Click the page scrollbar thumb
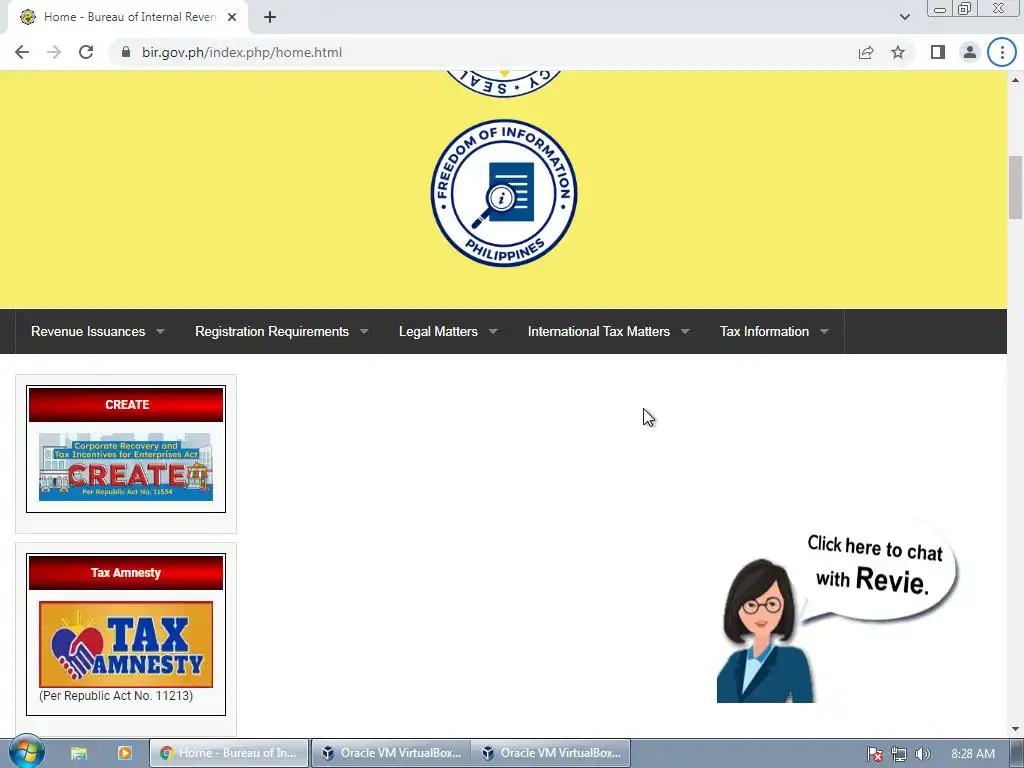 tap(1015, 188)
